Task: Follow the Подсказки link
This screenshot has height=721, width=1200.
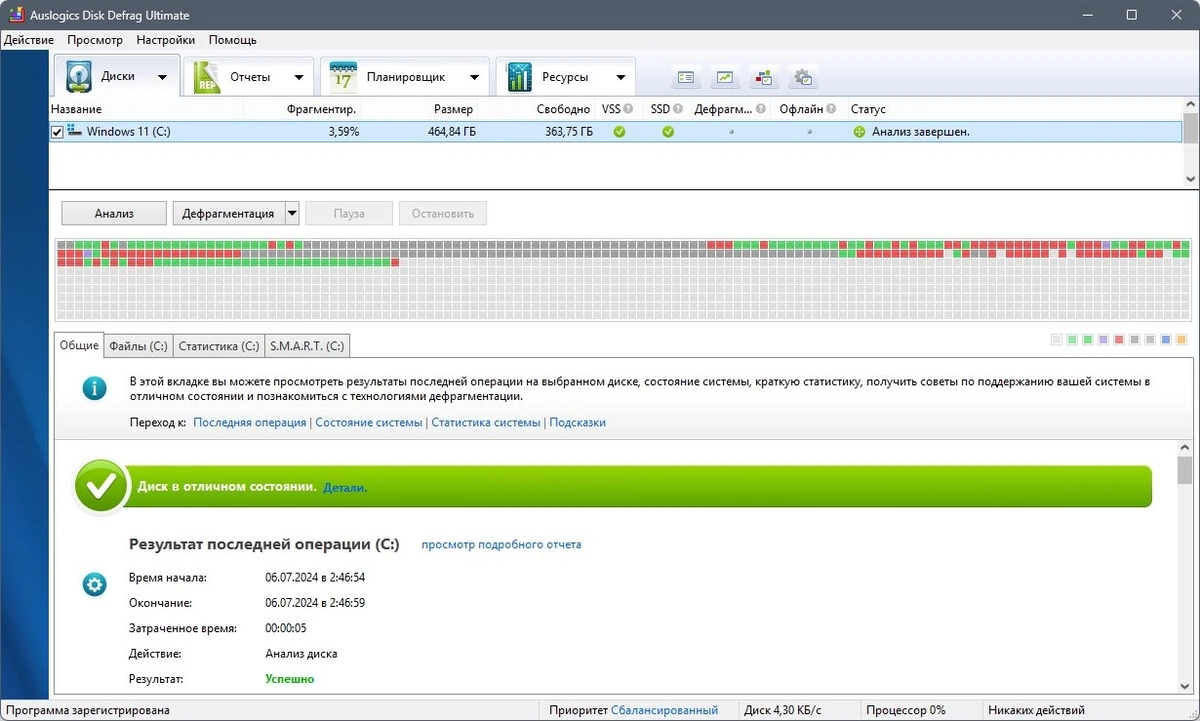Action: pyautogui.click(x=578, y=422)
